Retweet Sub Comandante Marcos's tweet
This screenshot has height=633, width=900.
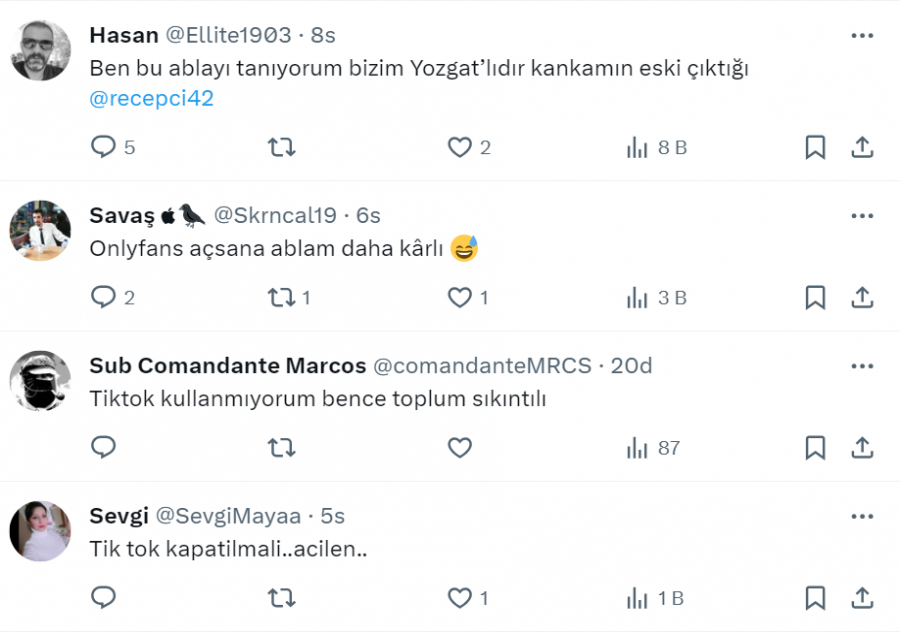282,448
